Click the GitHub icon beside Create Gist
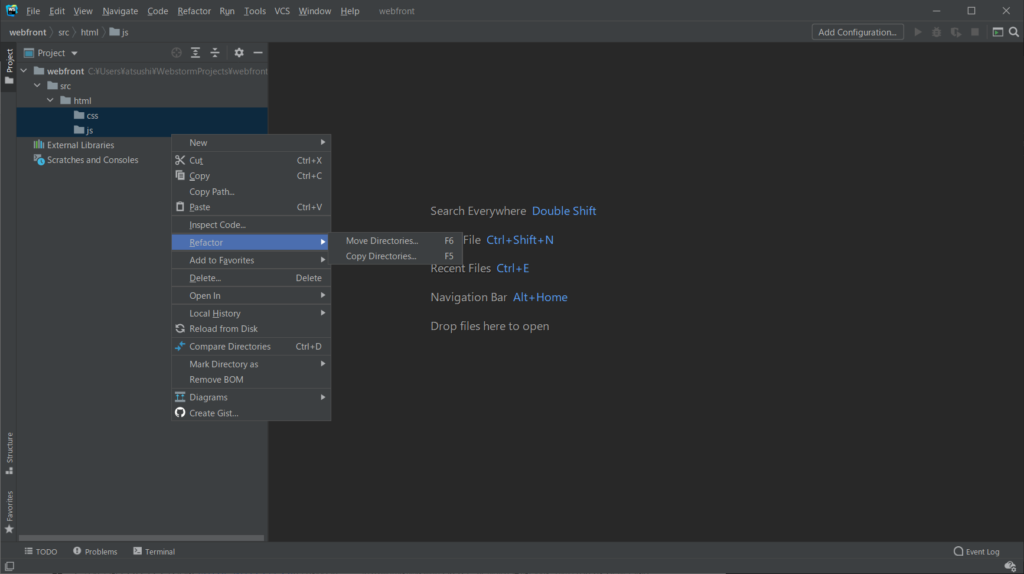The width and height of the screenshot is (1024, 574). tap(180, 413)
